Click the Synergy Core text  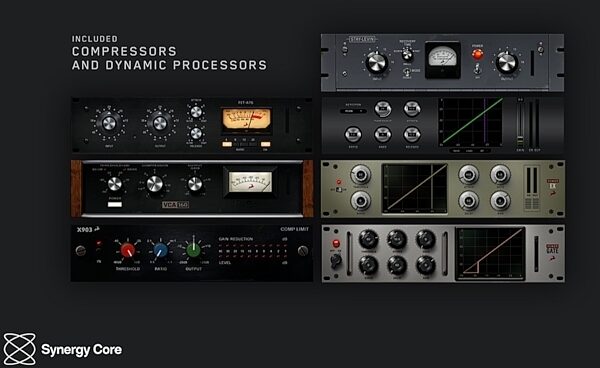point(82,350)
